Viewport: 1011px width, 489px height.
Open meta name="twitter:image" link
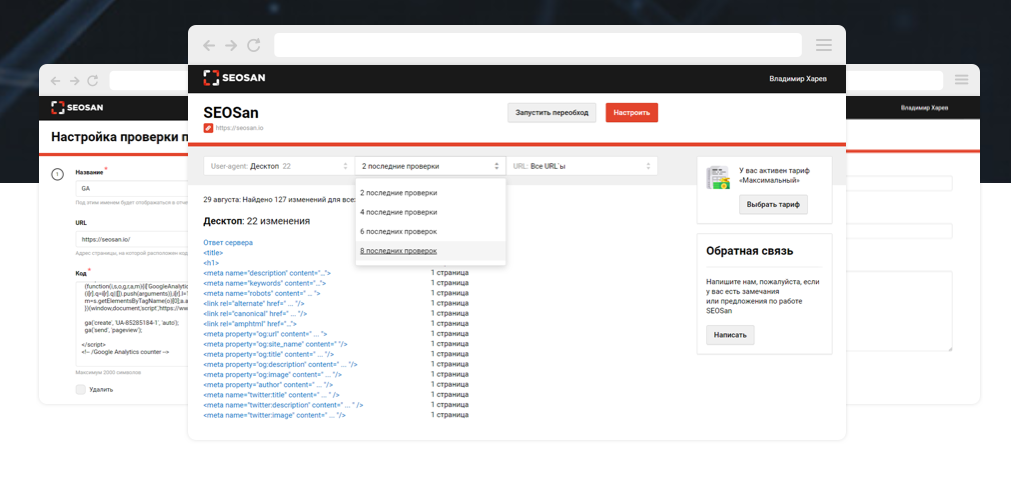(274, 415)
